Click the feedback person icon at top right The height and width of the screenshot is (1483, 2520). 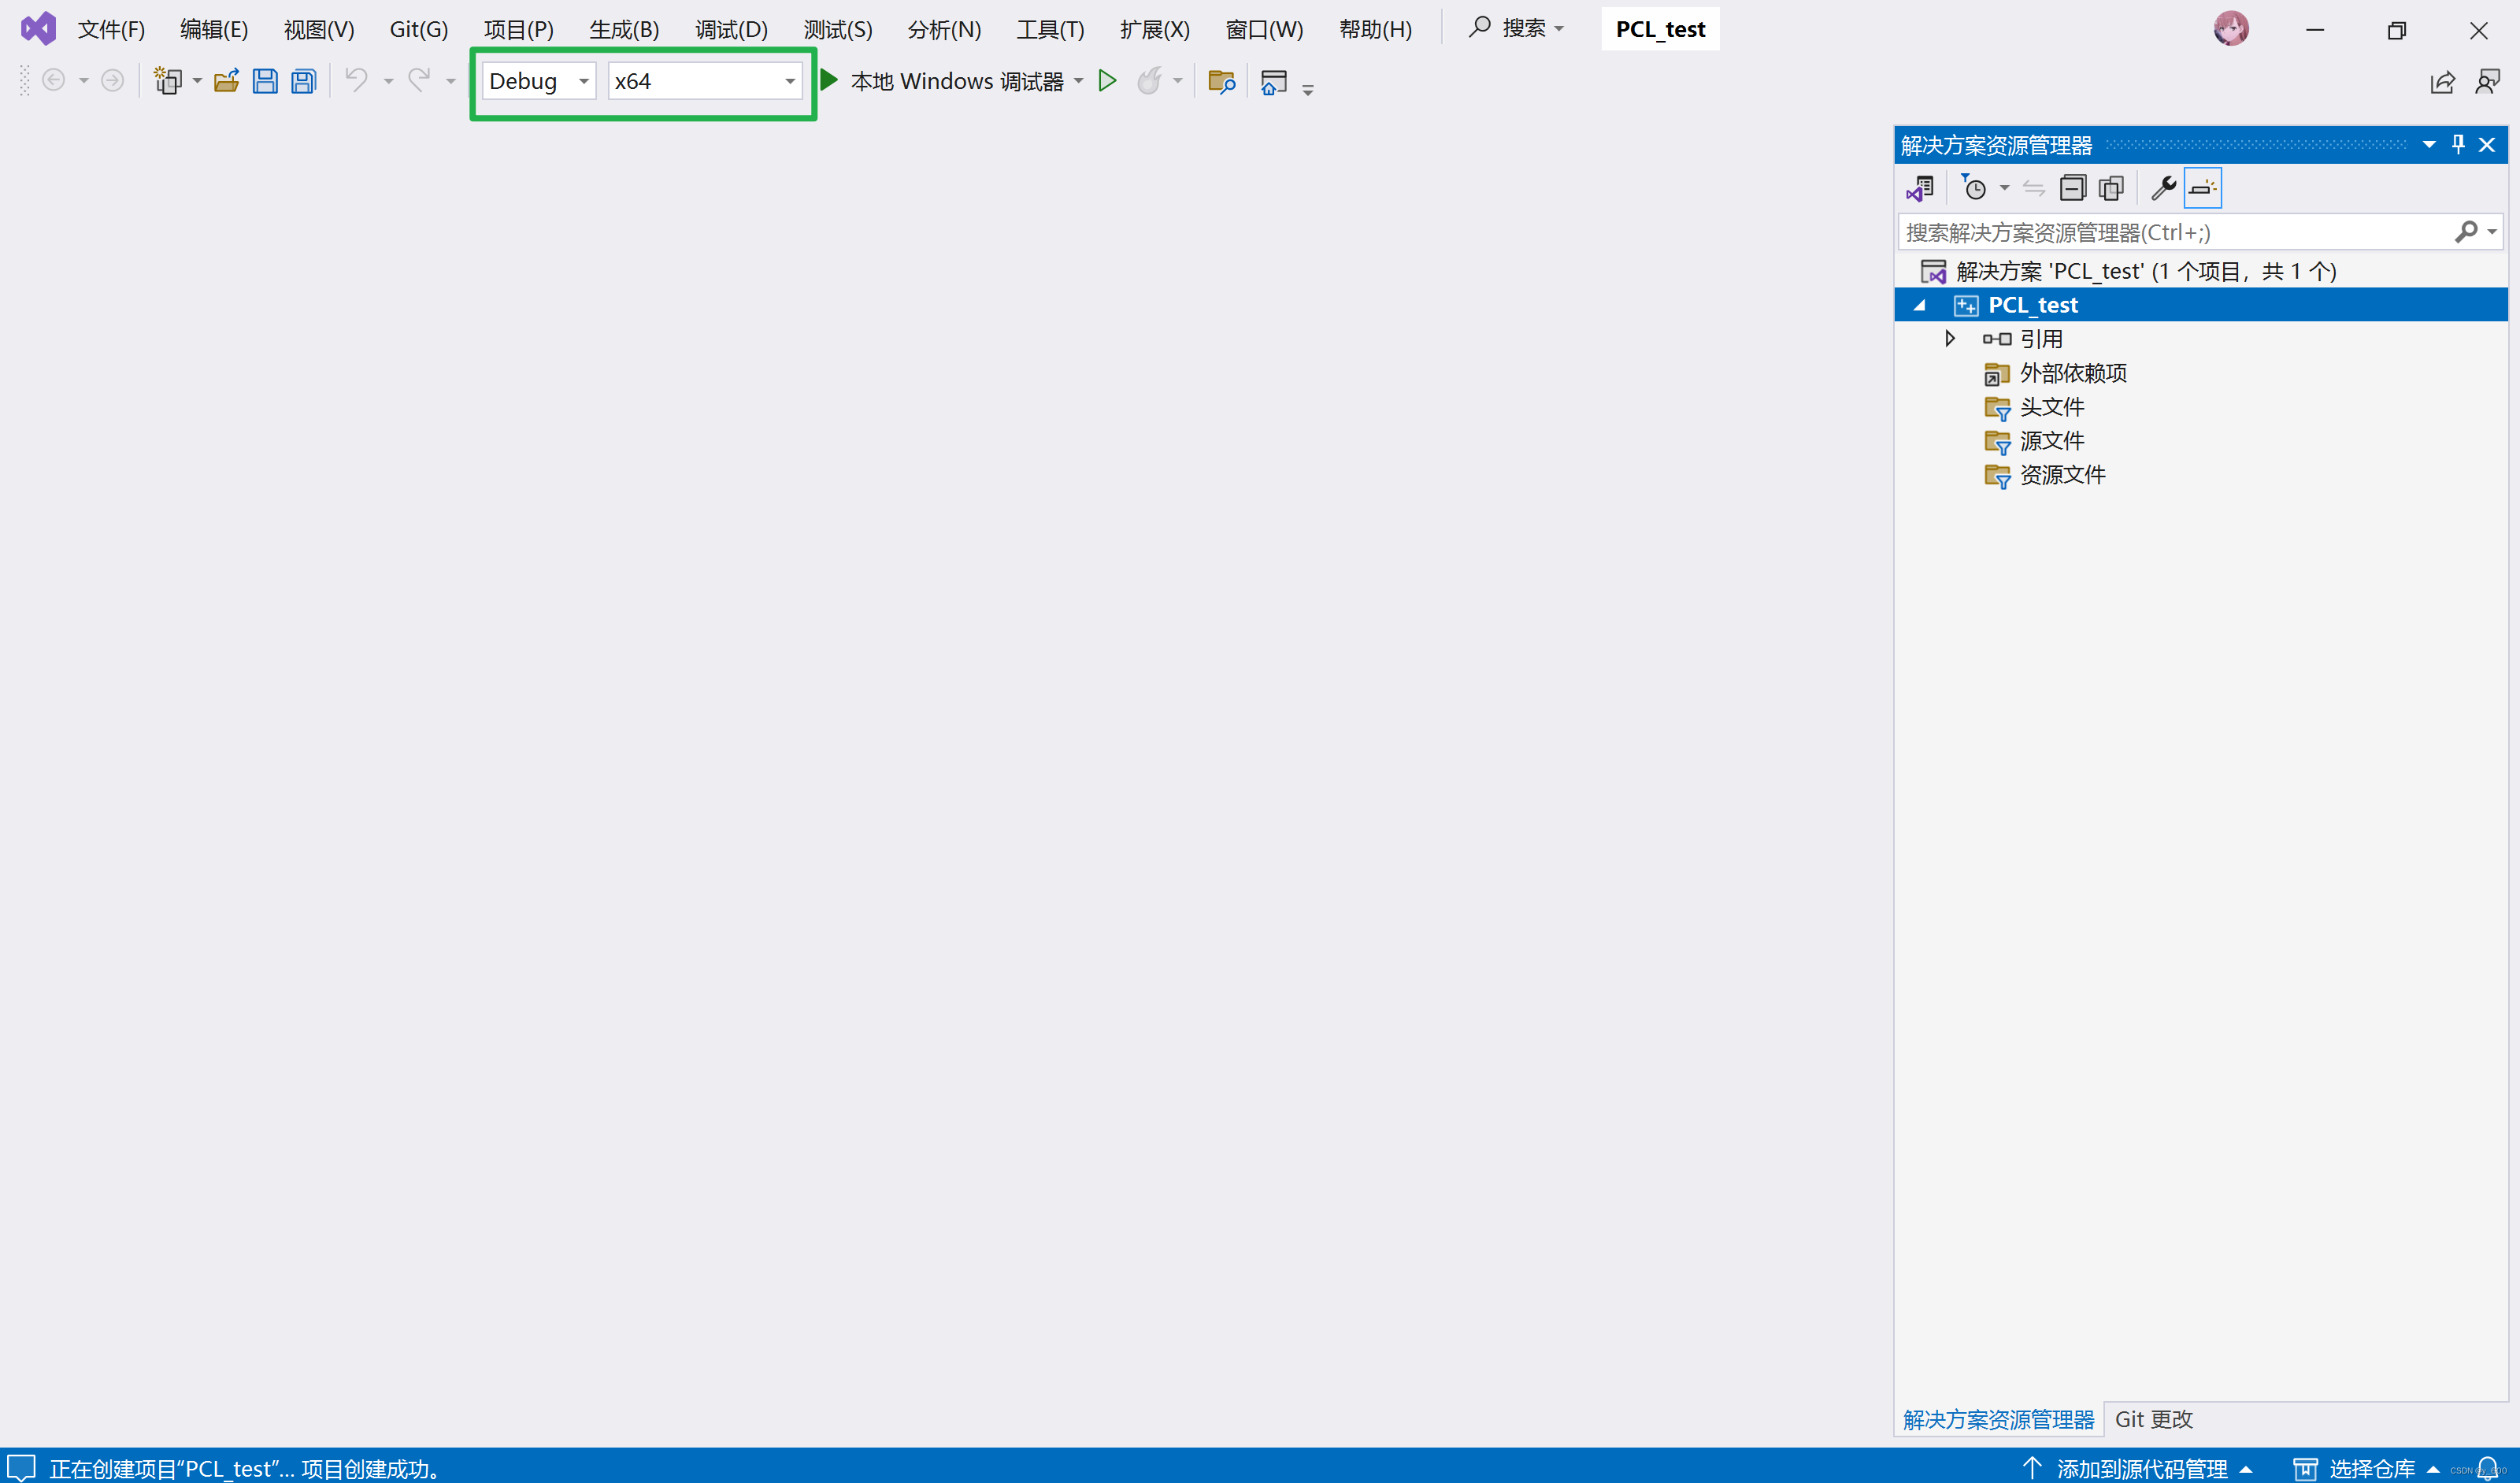pyautogui.click(x=2487, y=82)
